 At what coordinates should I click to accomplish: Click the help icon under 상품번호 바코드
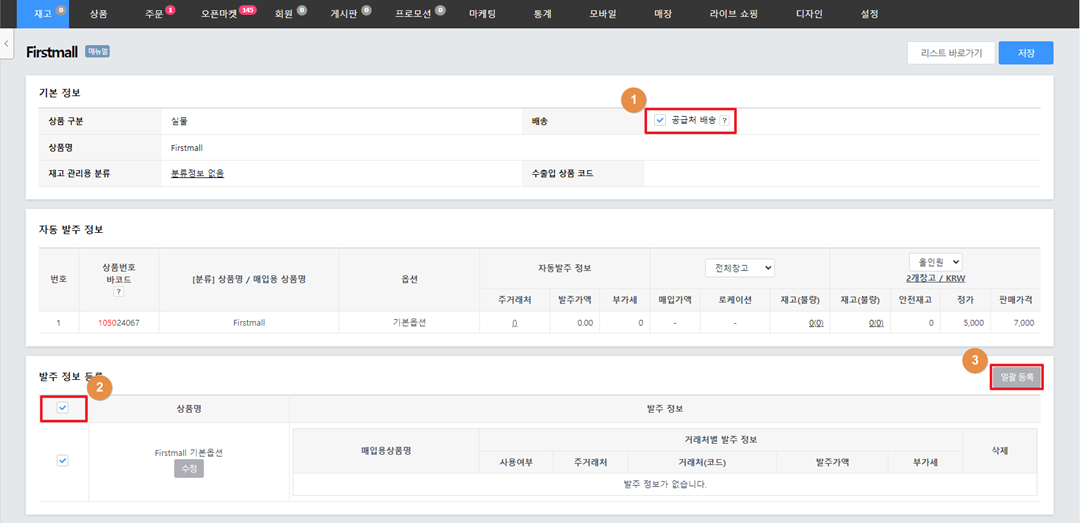click(x=118, y=292)
